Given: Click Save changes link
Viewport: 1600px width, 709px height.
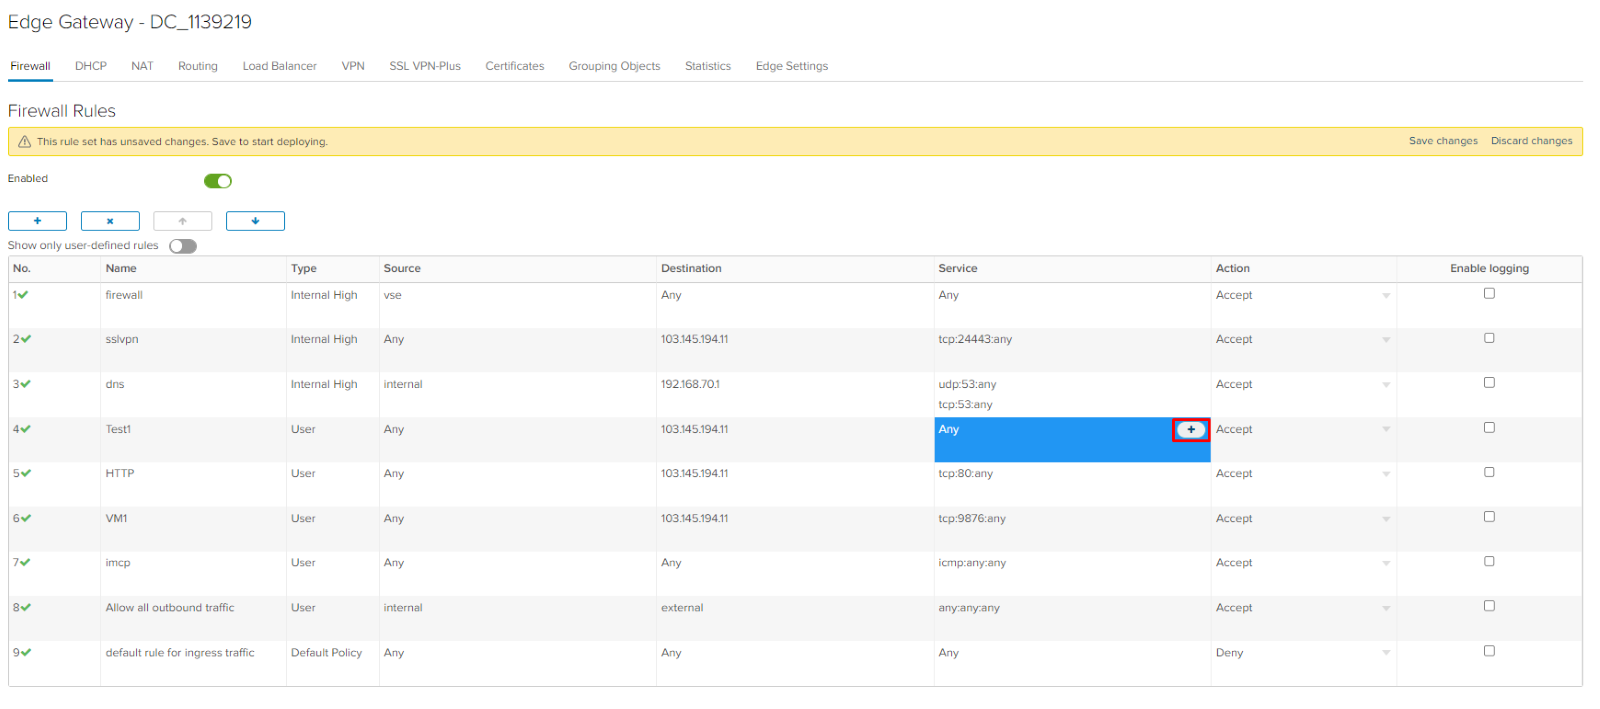Looking at the screenshot, I should [1443, 141].
